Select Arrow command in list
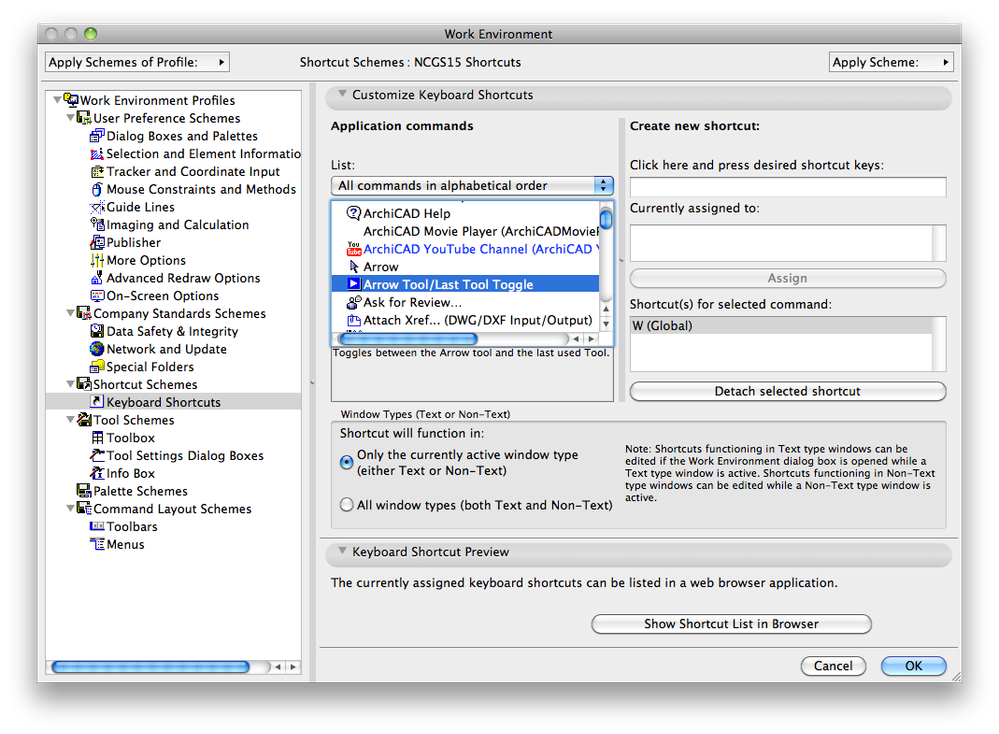 tap(465, 266)
